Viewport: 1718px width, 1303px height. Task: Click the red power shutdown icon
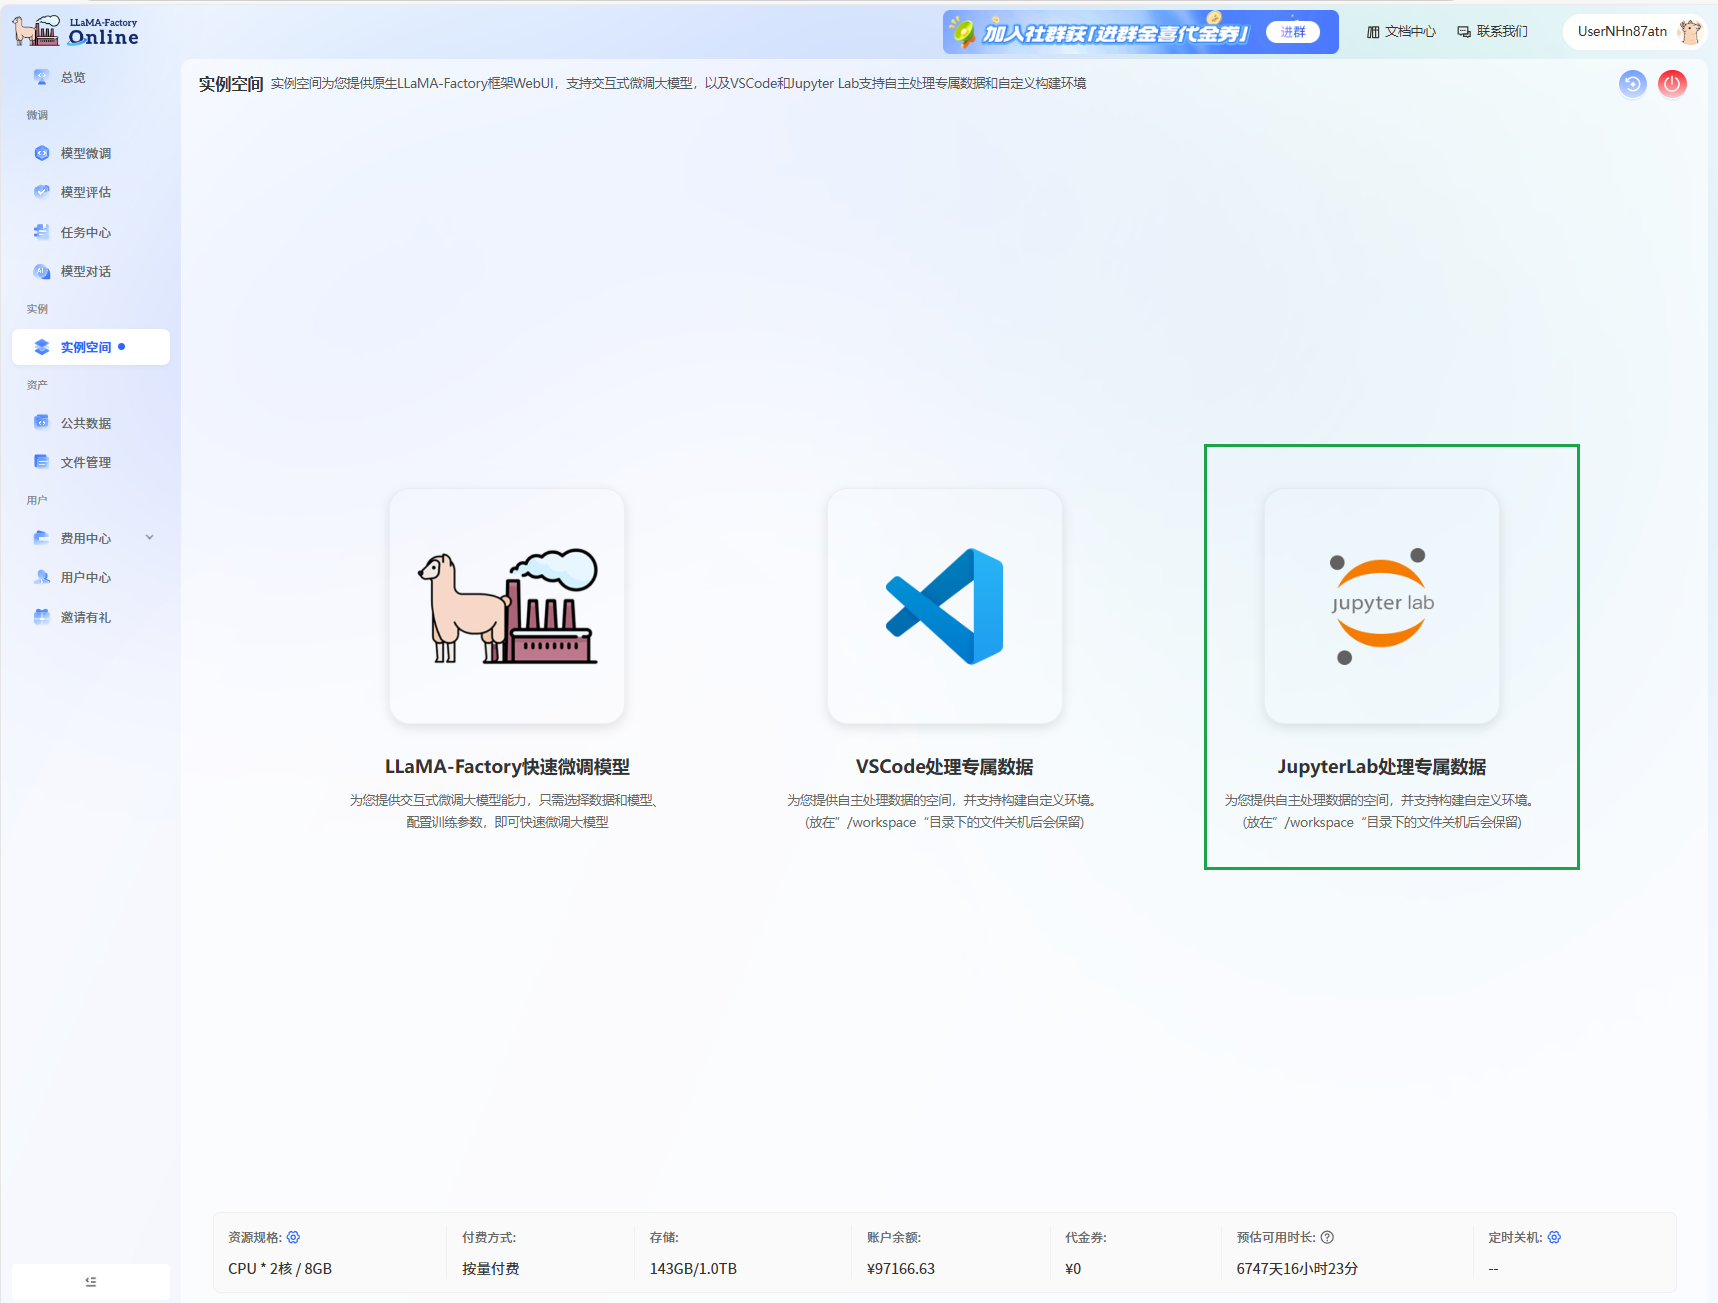pyautogui.click(x=1672, y=84)
